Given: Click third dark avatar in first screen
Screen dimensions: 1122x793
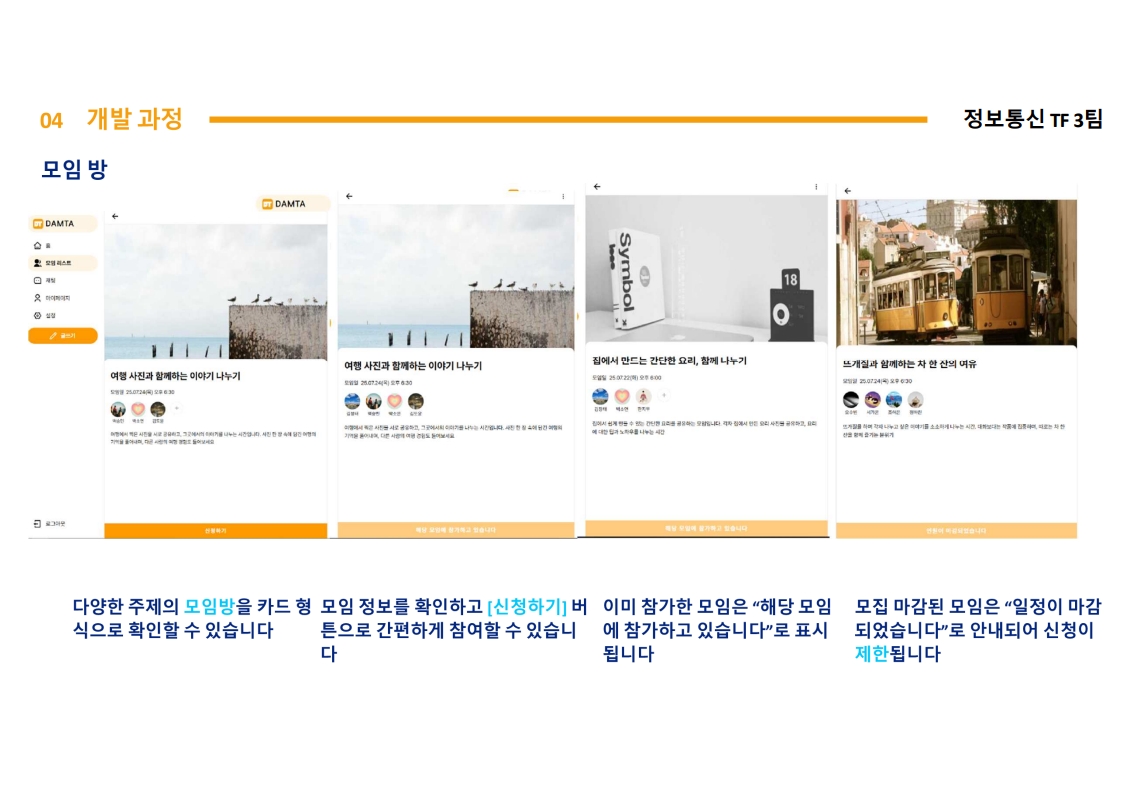Looking at the screenshot, I should point(158,409).
